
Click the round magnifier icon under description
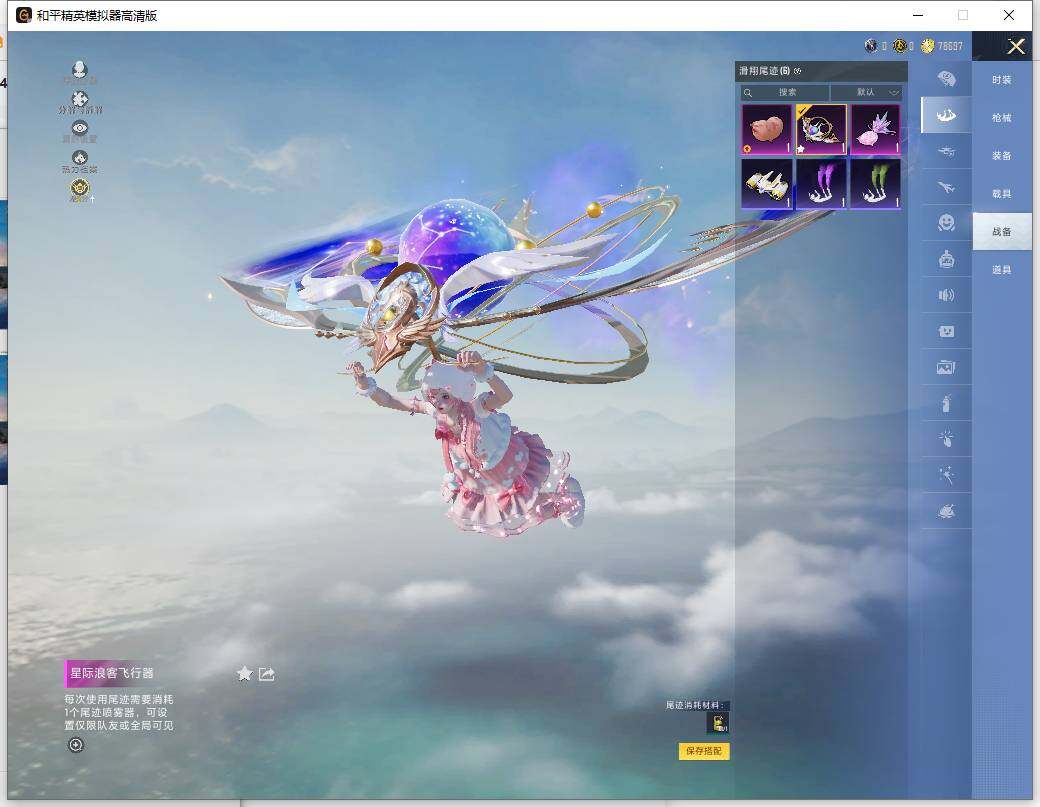(76, 745)
